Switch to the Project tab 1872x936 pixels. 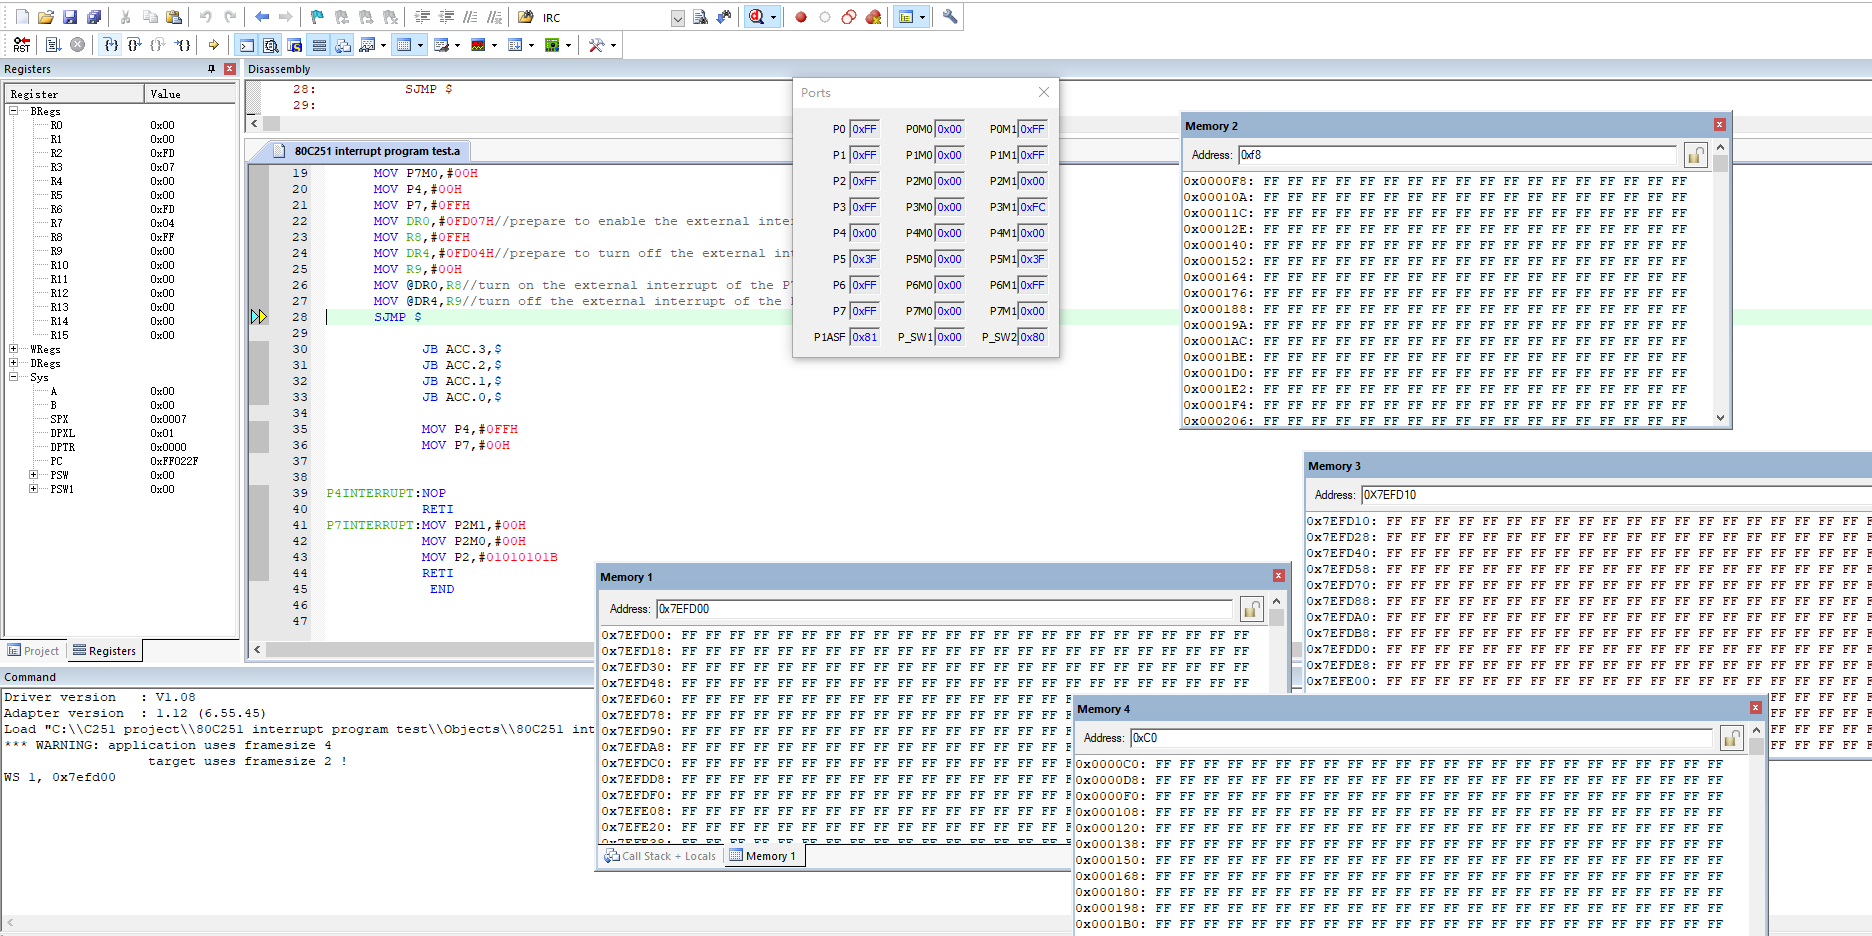33,651
